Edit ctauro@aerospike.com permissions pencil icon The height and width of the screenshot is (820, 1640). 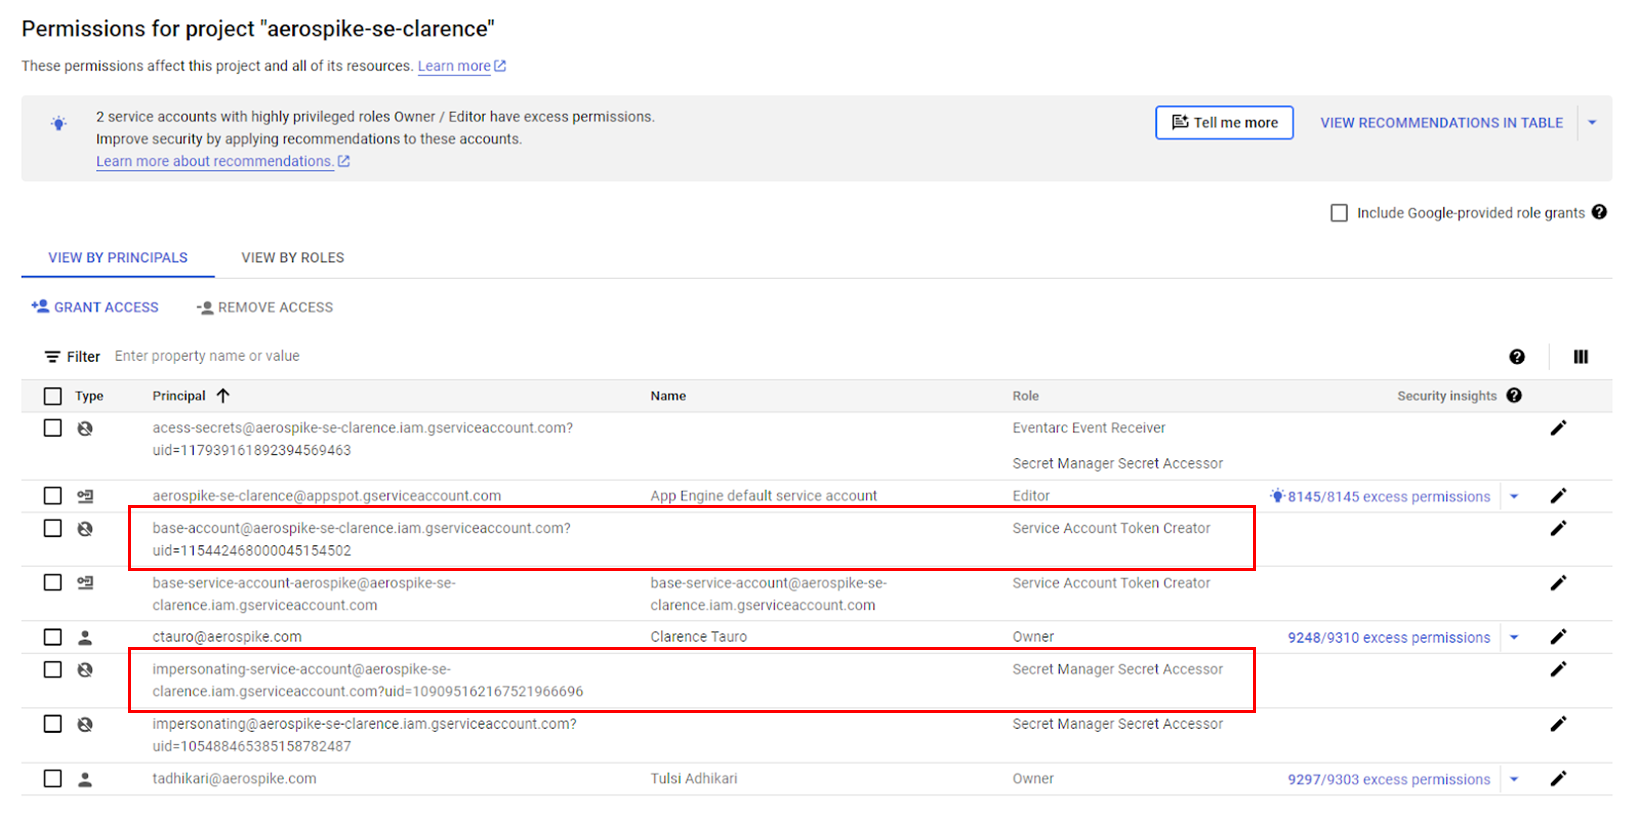pyautogui.click(x=1558, y=637)
